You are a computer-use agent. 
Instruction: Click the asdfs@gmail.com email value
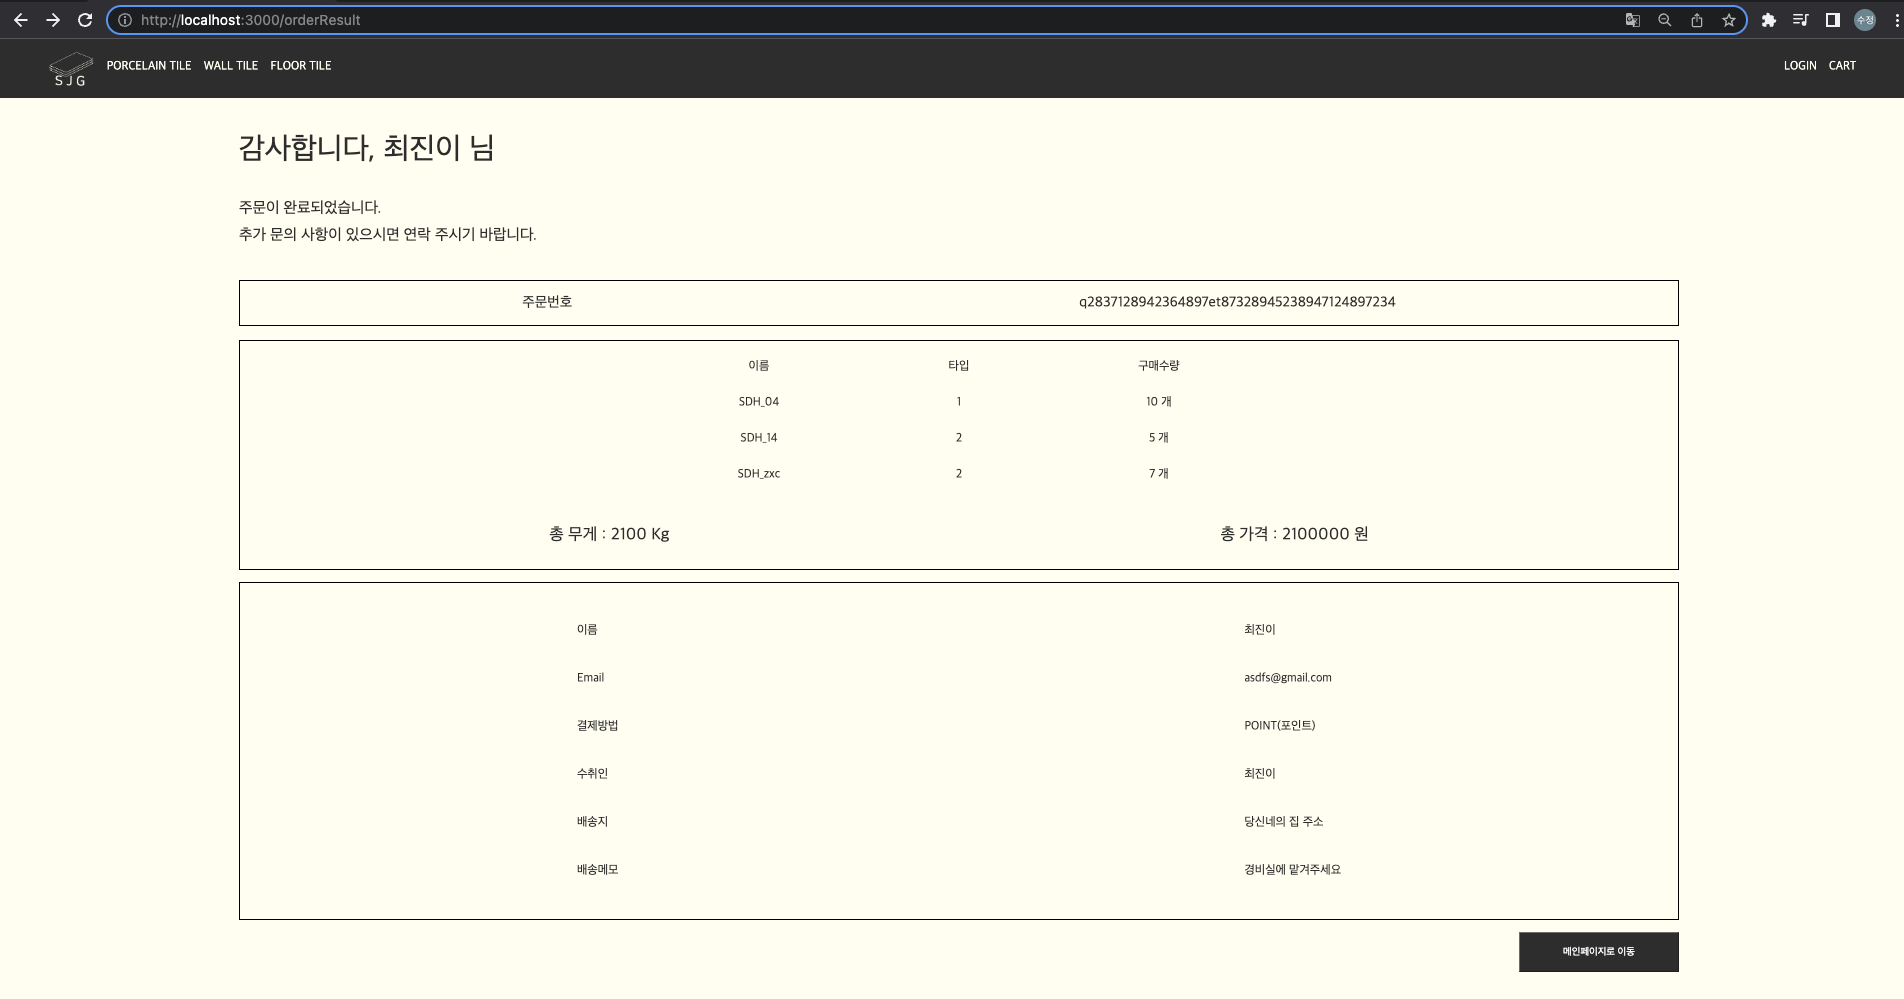(x=1288, y=678)
